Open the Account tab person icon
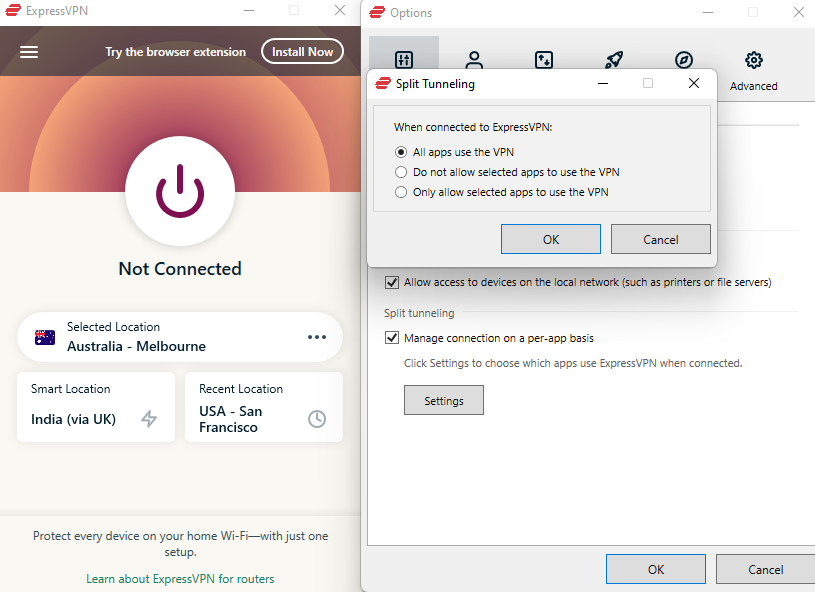Image resolution: width=815 pixels, height=592 pixels. click(474, 60)
